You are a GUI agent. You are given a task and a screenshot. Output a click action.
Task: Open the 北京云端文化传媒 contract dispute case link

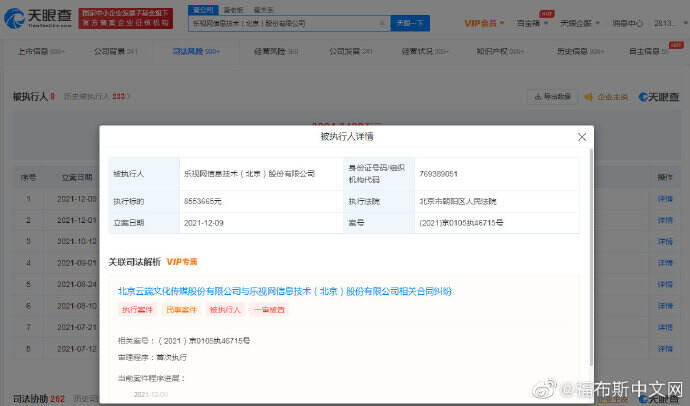tap(285, 291)
